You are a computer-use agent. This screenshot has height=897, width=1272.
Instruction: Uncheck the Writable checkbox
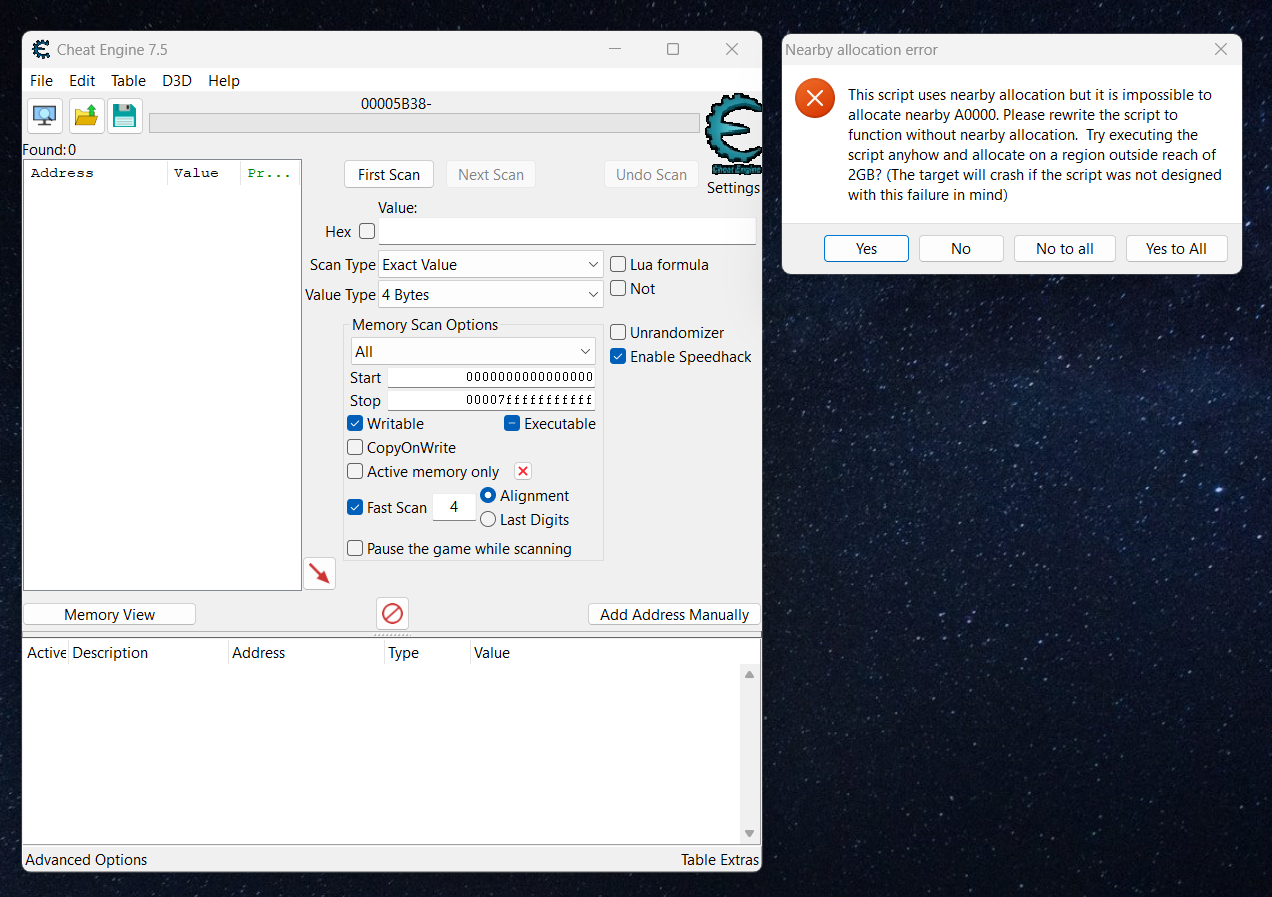355,423
